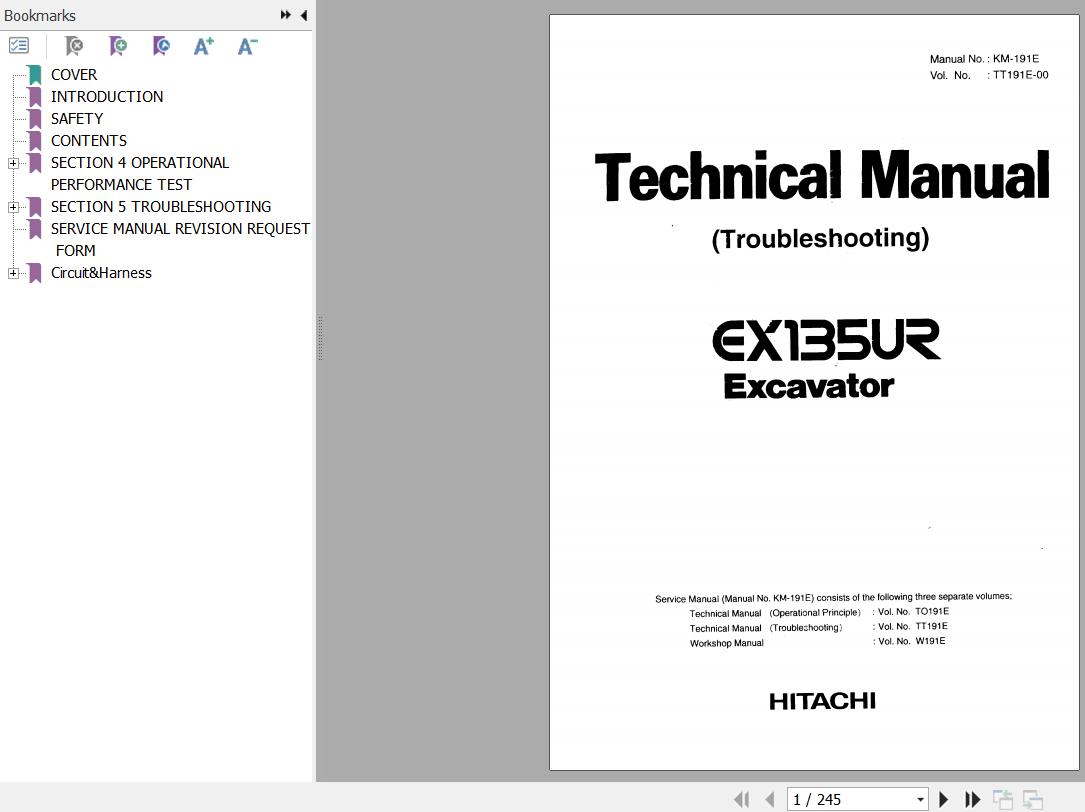Click the SECTION 5 bookmark ribbon icon
1085x812 pixels.
coord(35,207)
